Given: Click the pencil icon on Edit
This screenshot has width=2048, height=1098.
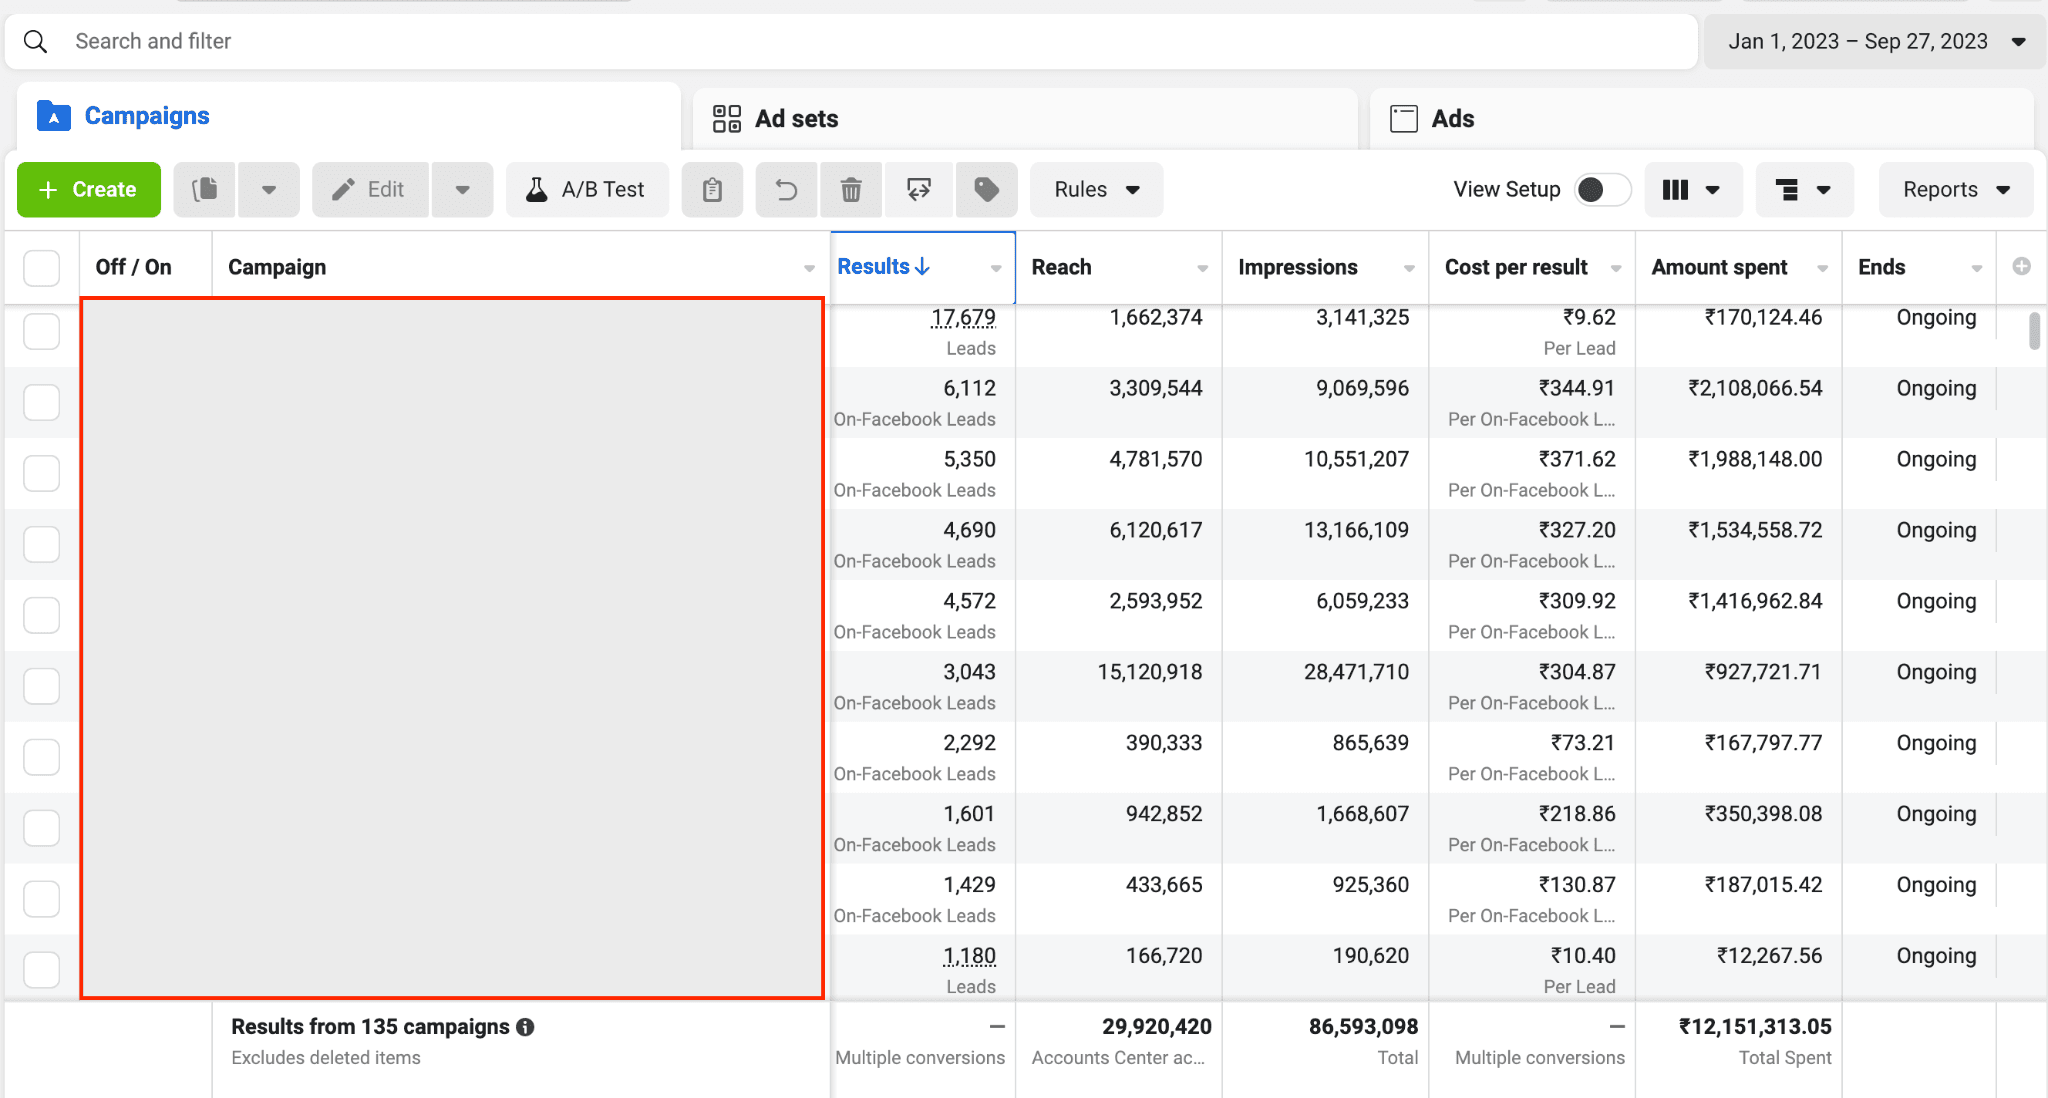Looking at the screenshot, I should point(343,189).
